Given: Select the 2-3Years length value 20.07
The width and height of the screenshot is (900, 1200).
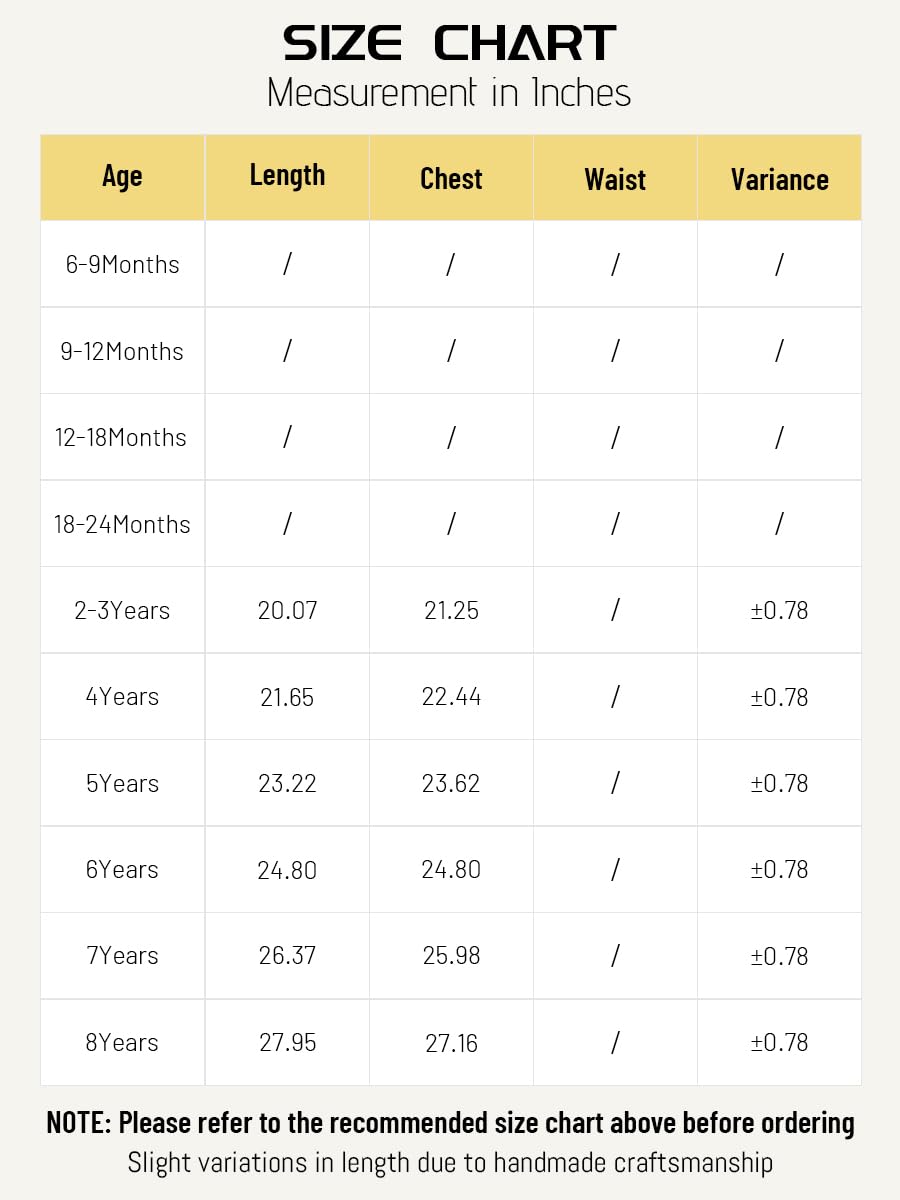Looking at the screenshot, I should click(x=287, y=610).
